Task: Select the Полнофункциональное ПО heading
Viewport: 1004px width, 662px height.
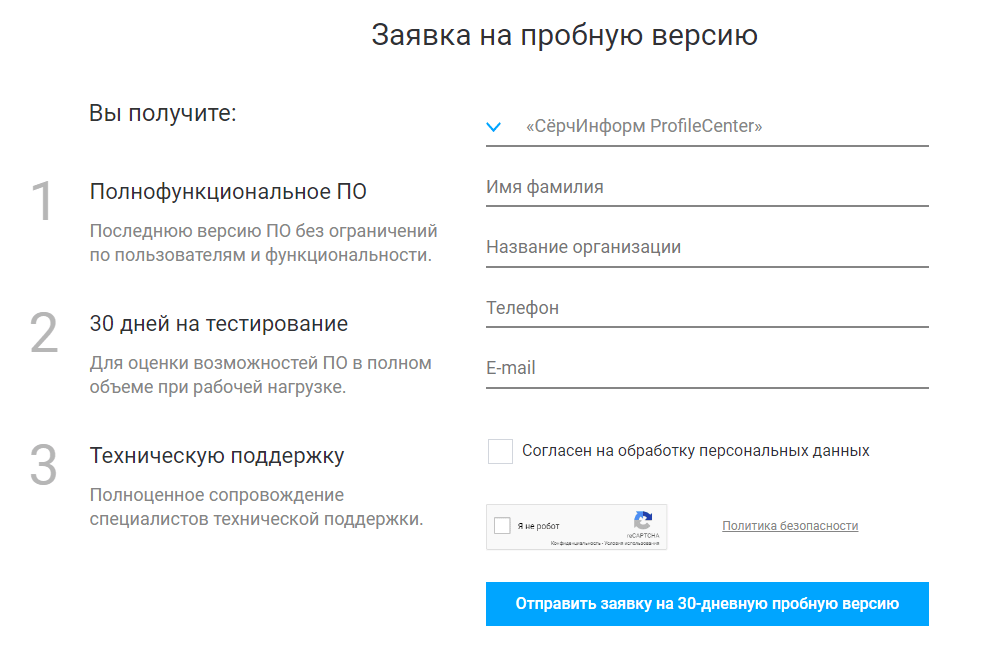Action: [228, 192]
